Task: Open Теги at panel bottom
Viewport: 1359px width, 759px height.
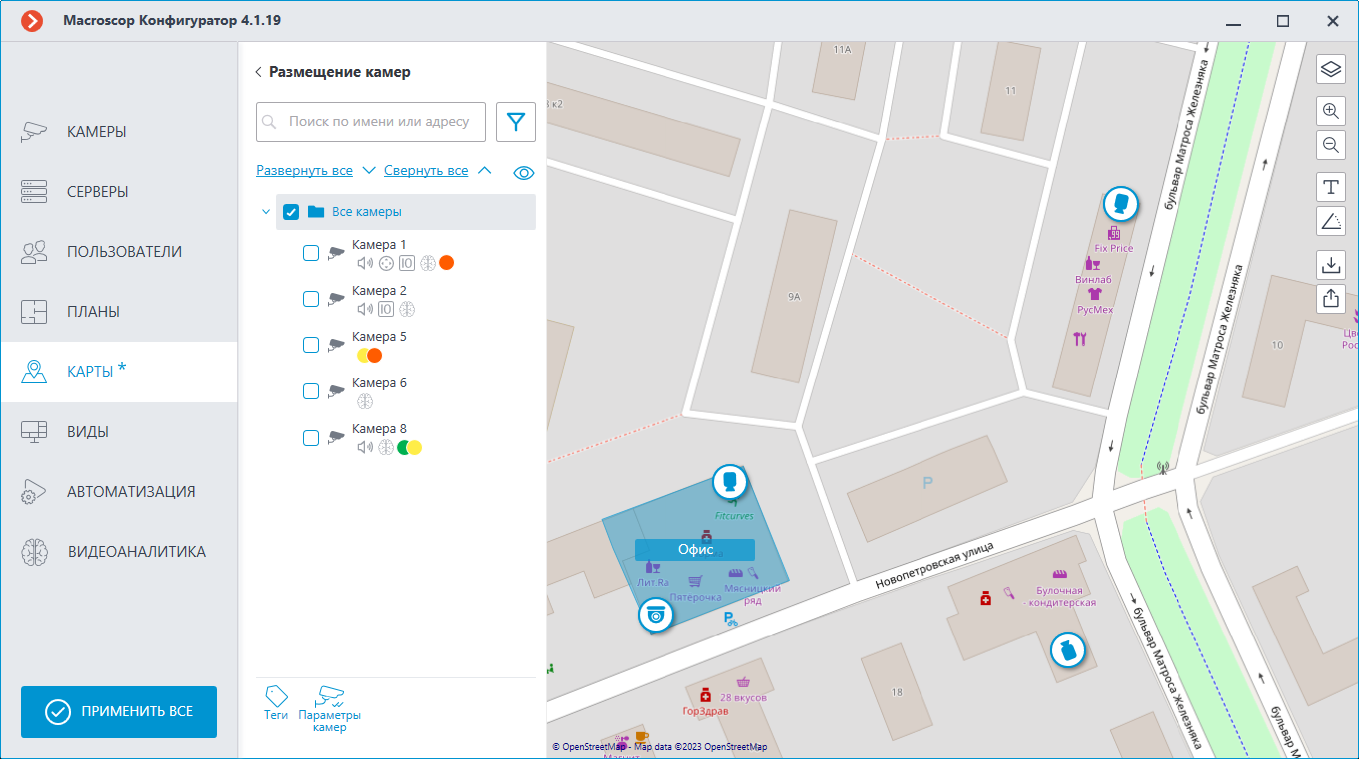Action: 276,703
